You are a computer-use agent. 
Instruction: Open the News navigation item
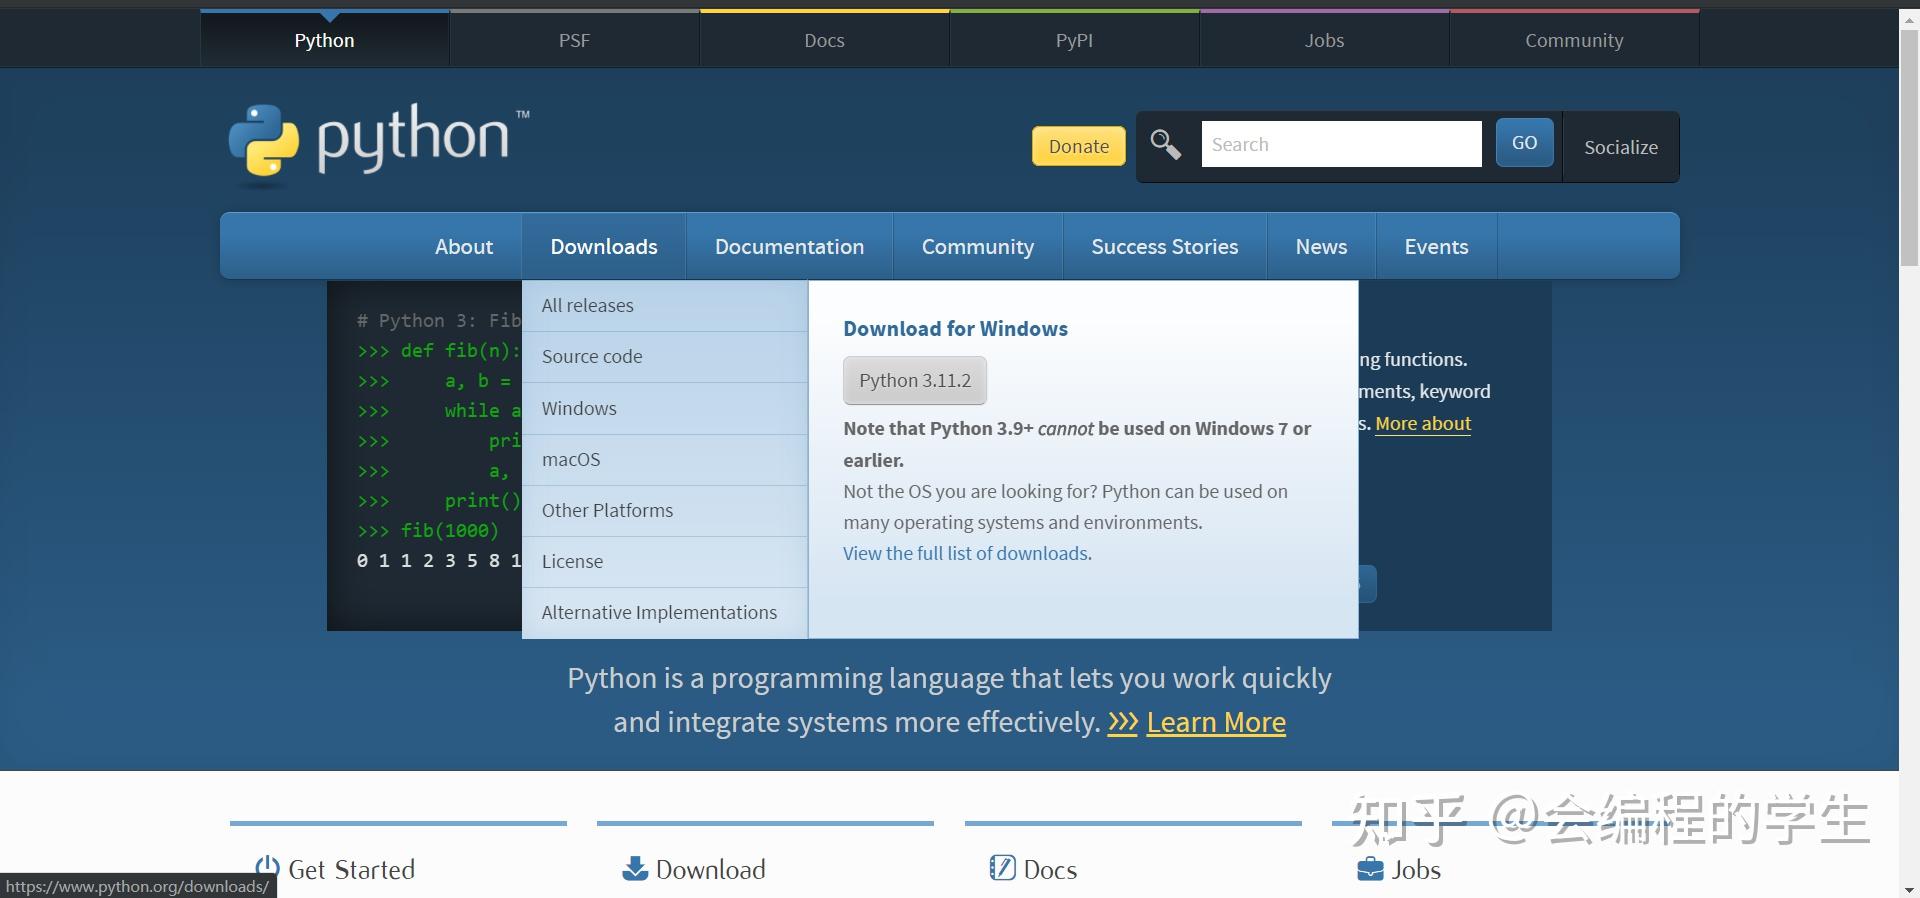point(1321,246)
